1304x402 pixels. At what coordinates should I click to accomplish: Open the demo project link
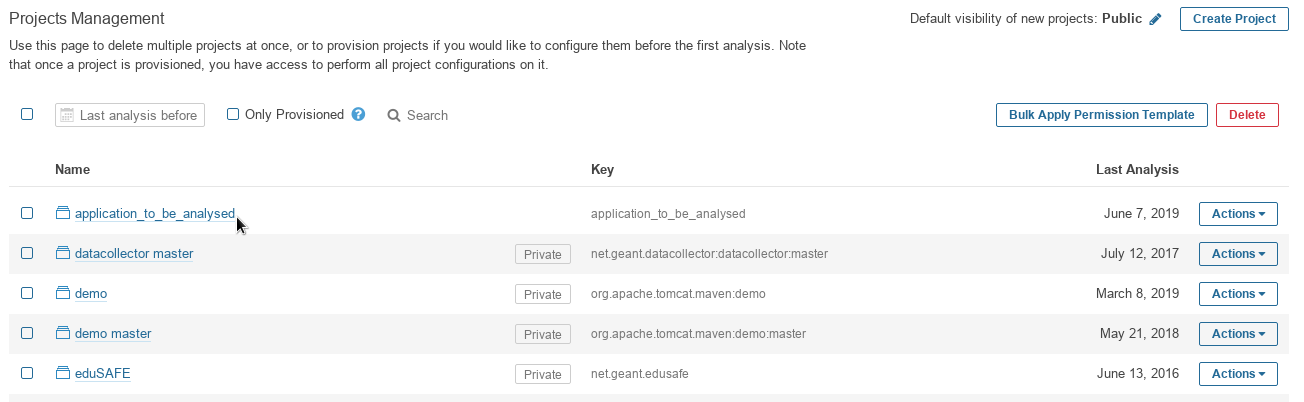91,294
